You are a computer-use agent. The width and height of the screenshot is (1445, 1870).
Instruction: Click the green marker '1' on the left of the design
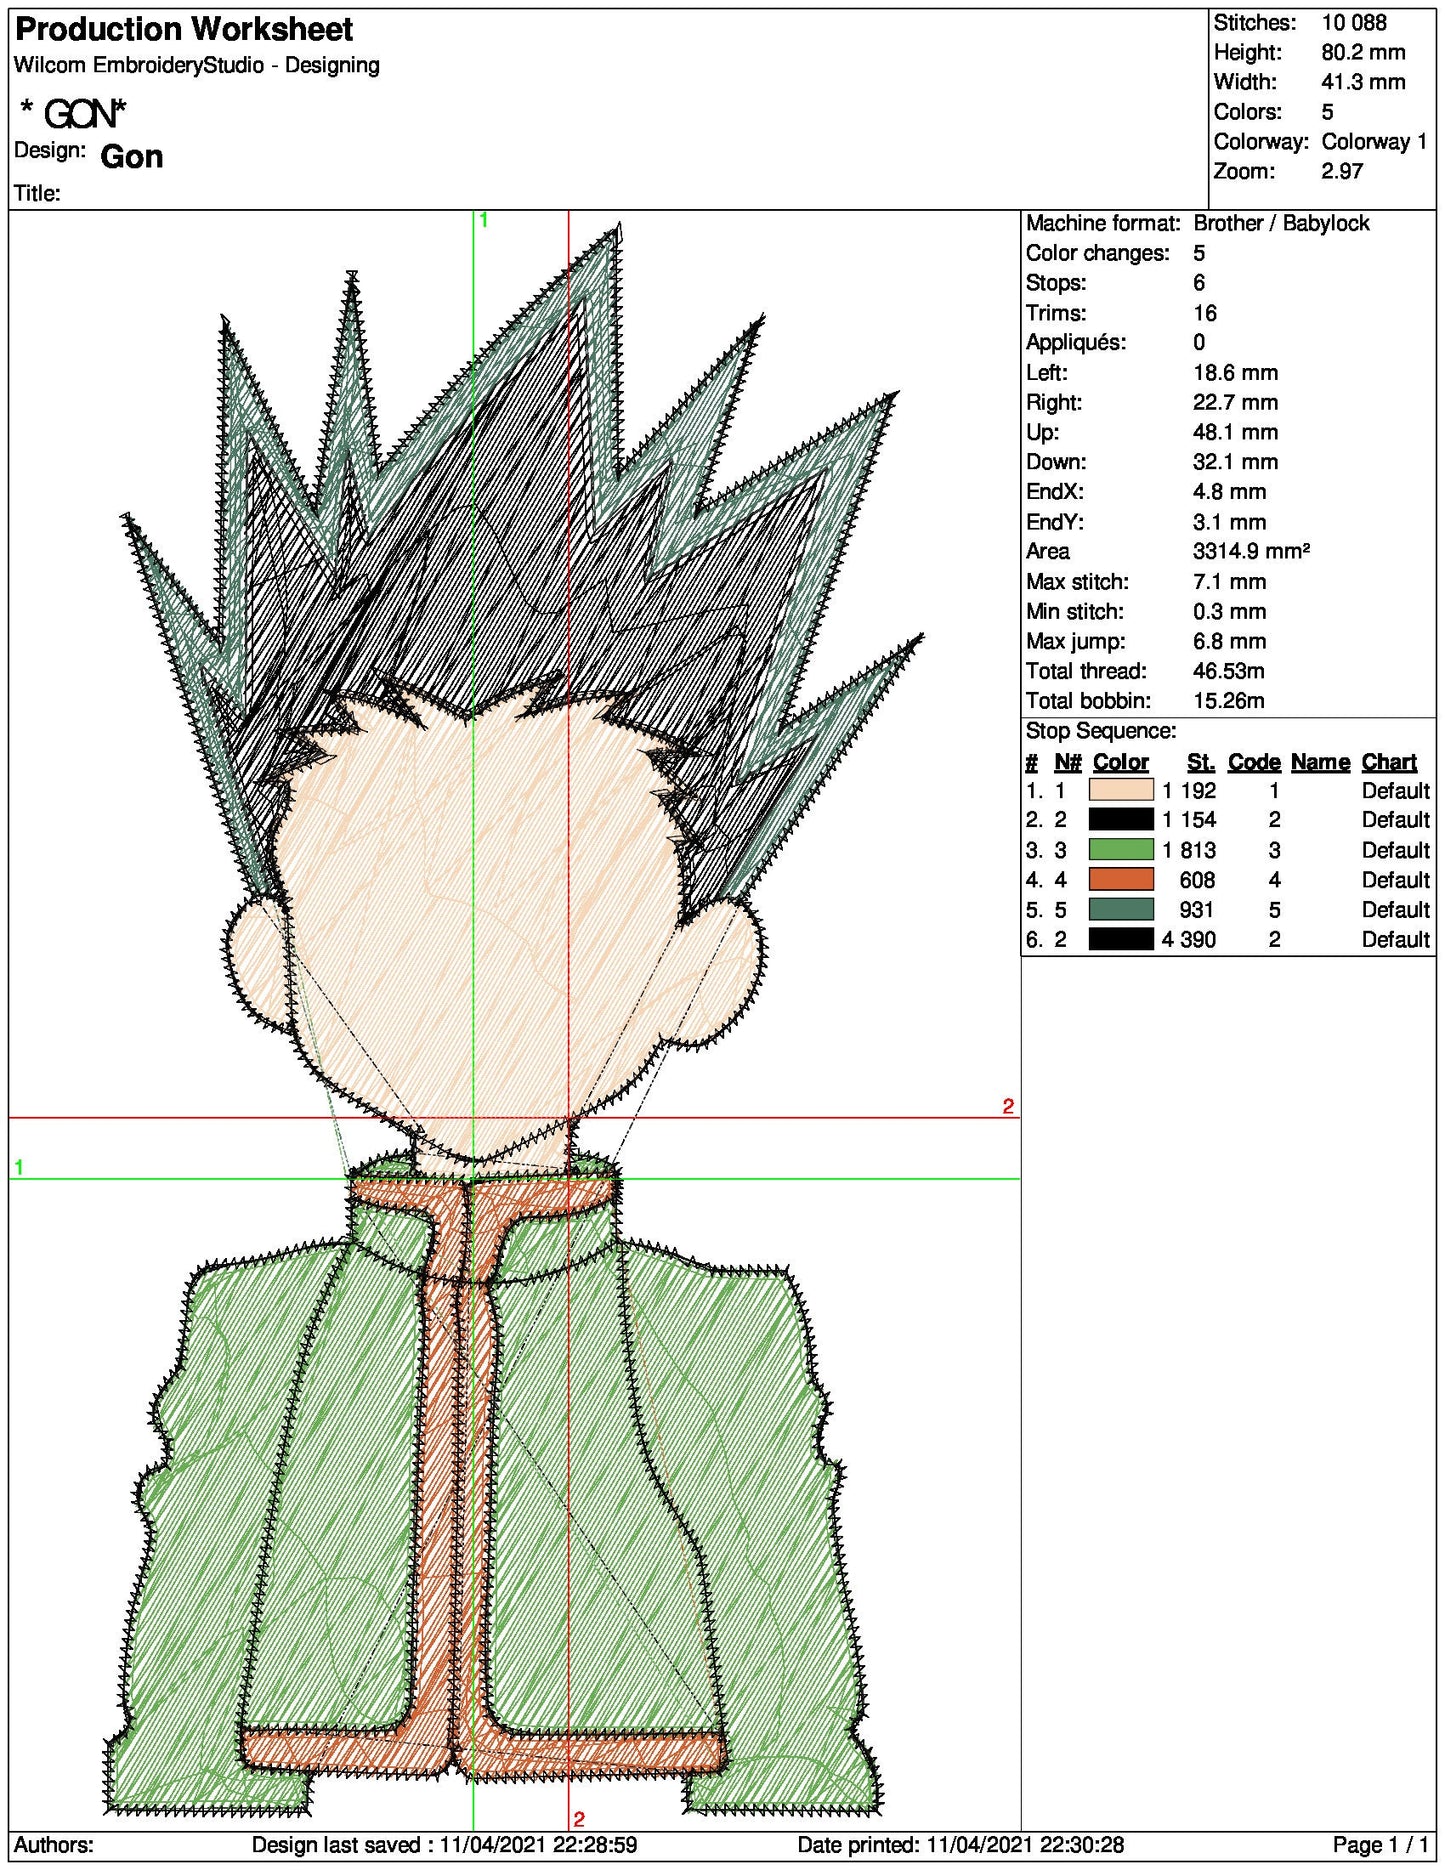click(x=19, y=1167)
